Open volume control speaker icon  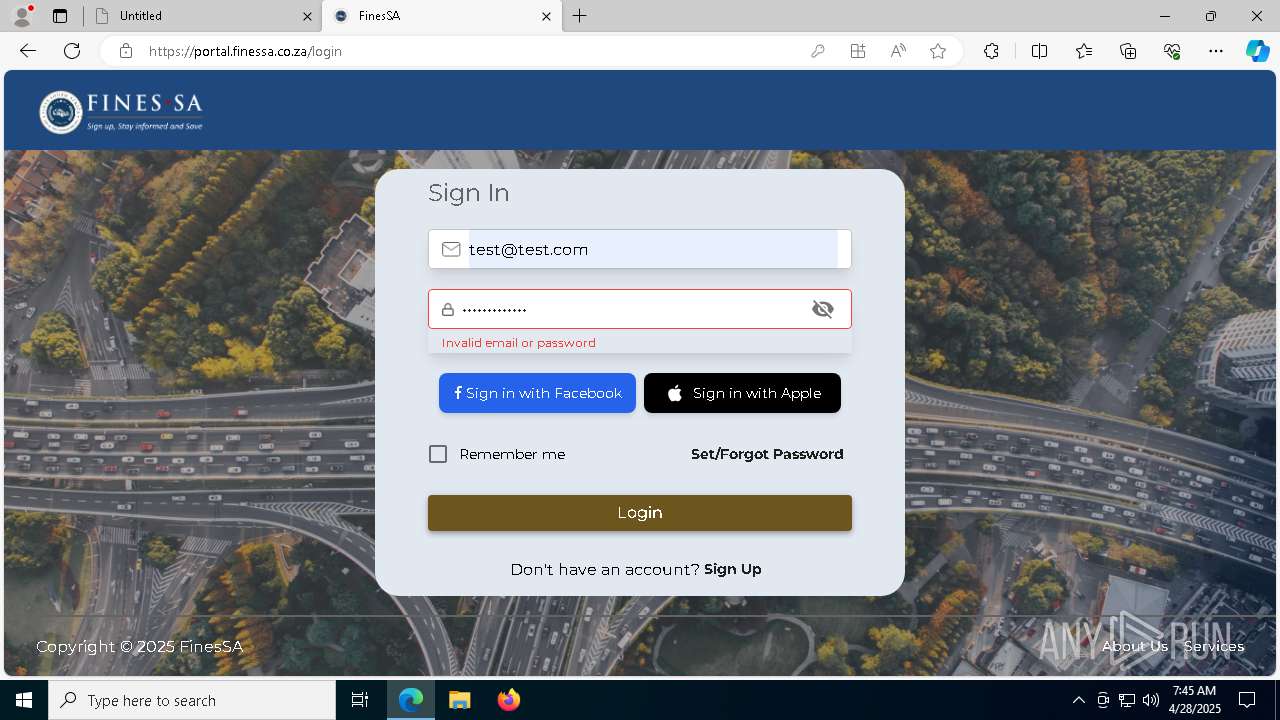pos(1151,700)
